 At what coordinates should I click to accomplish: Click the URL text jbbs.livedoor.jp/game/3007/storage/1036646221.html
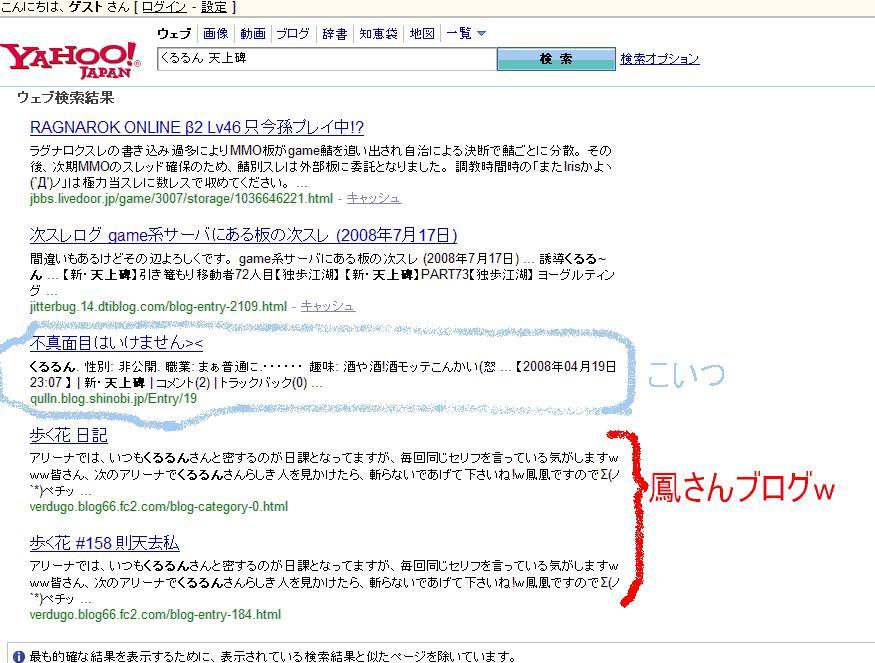click(x=181, y=199)
